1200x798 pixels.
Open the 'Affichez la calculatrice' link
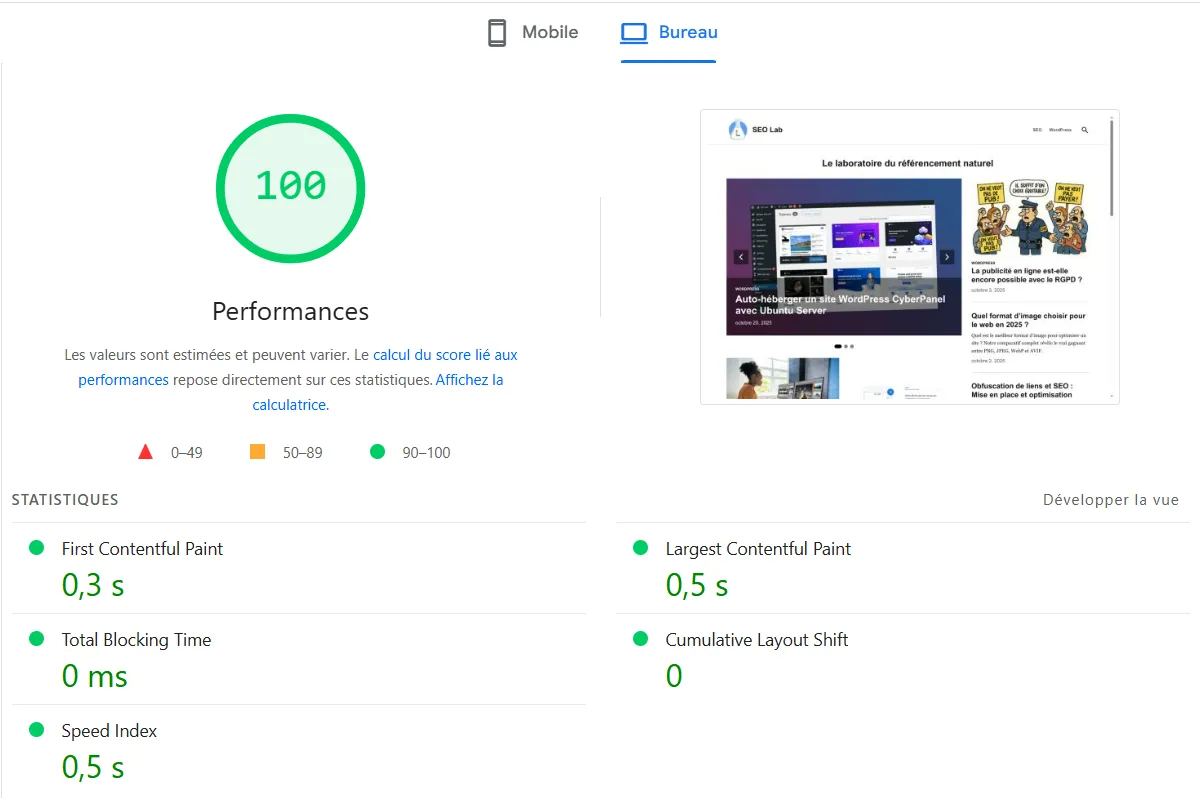pyautogui.click(x=469, y=380)
